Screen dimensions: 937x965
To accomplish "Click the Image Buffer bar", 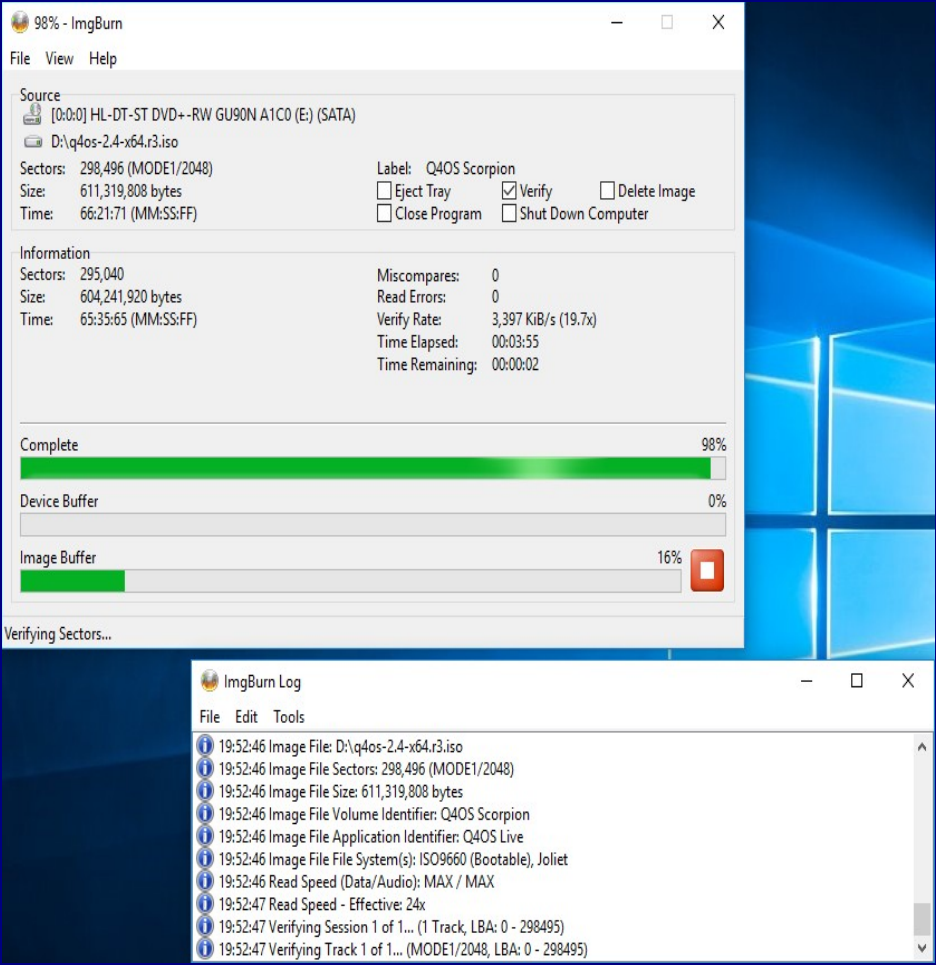I will pyautogui.click(x=351, y=581).
